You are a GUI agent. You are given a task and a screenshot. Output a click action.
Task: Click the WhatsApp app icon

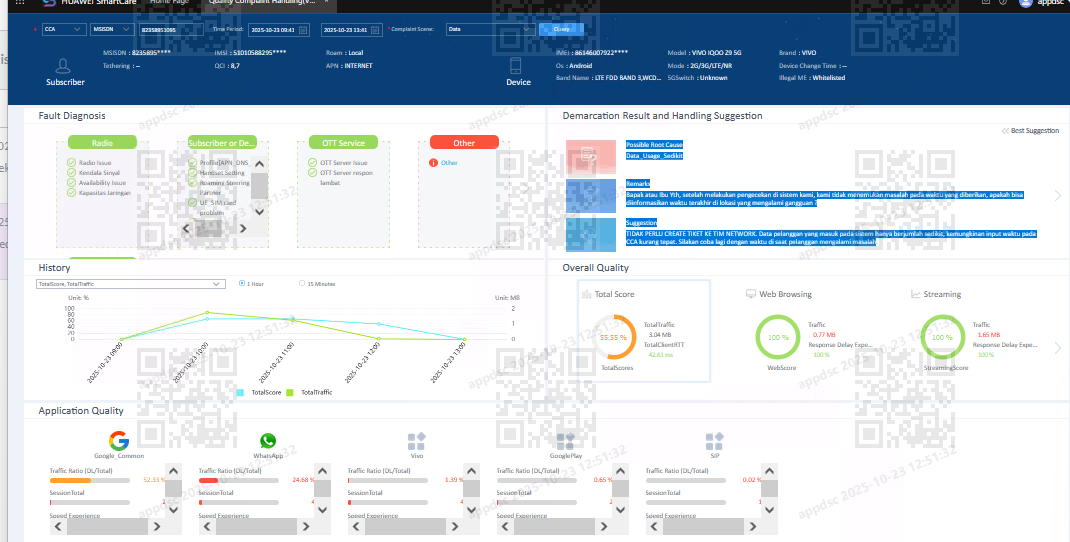[x=268, y=441]
